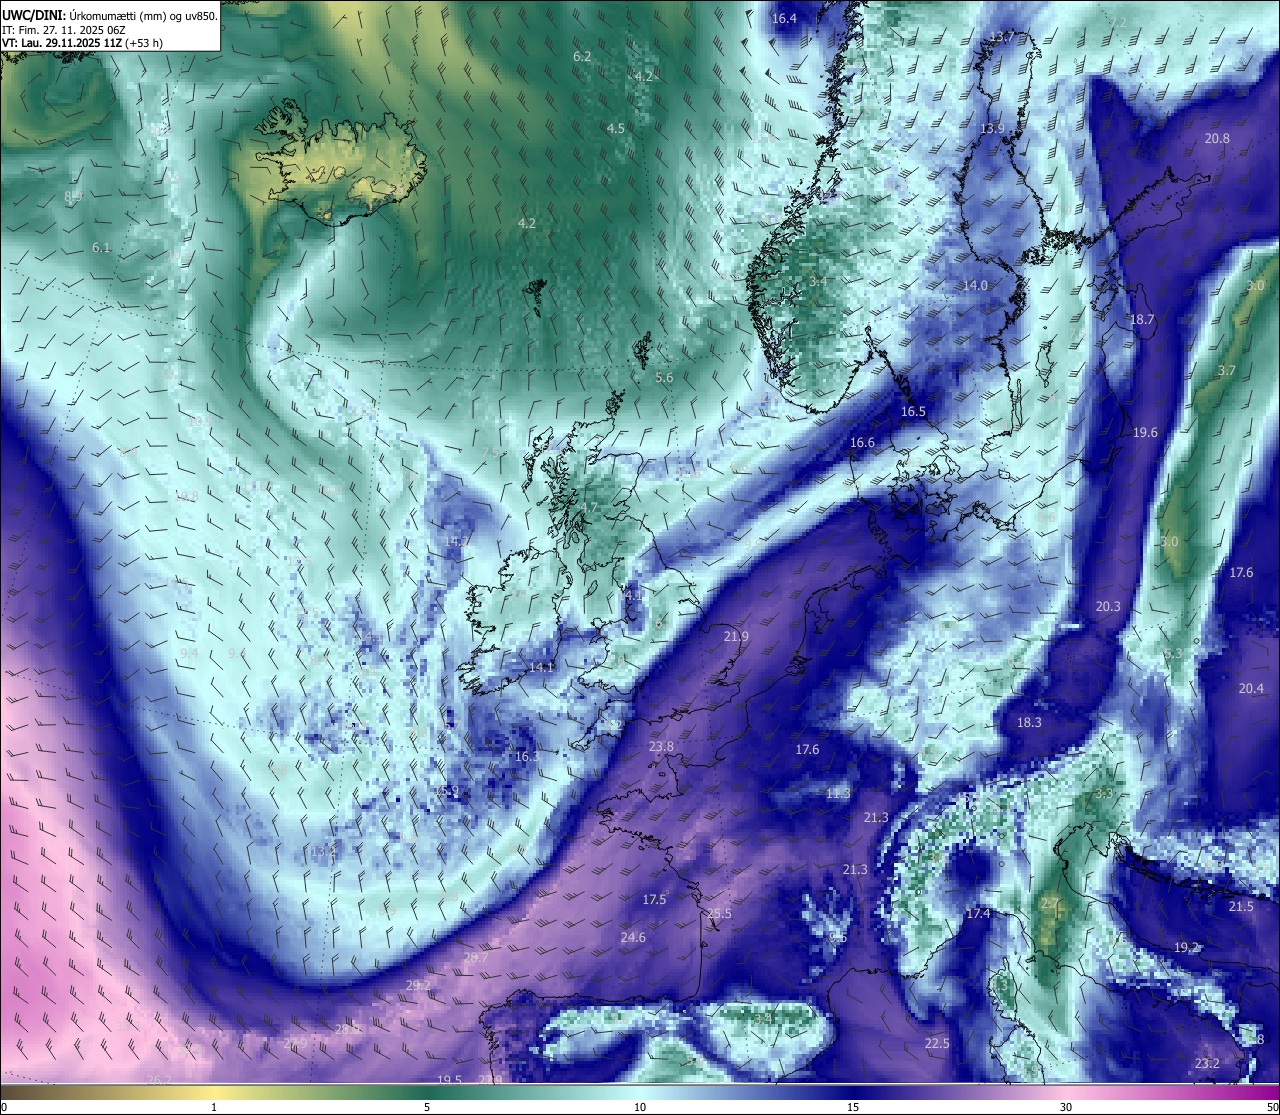This screenshot has height=1115, width=1280.
Task: Click the 5.6 value near Shetland
Action: click(x=664, y=378)
